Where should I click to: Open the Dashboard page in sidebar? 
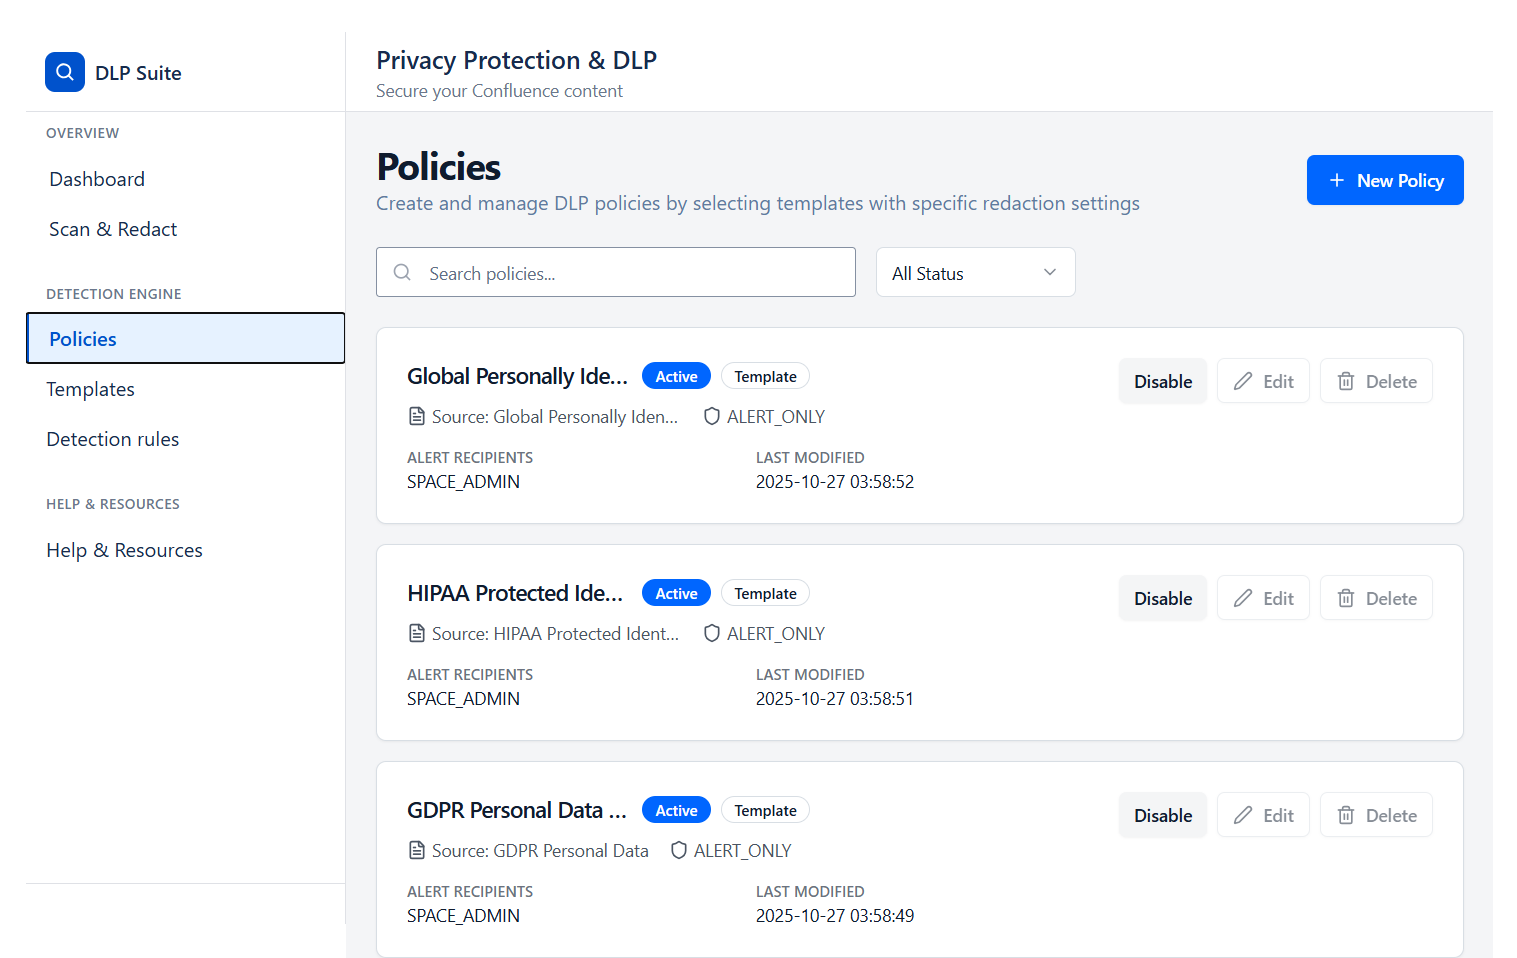click(97, 179)
